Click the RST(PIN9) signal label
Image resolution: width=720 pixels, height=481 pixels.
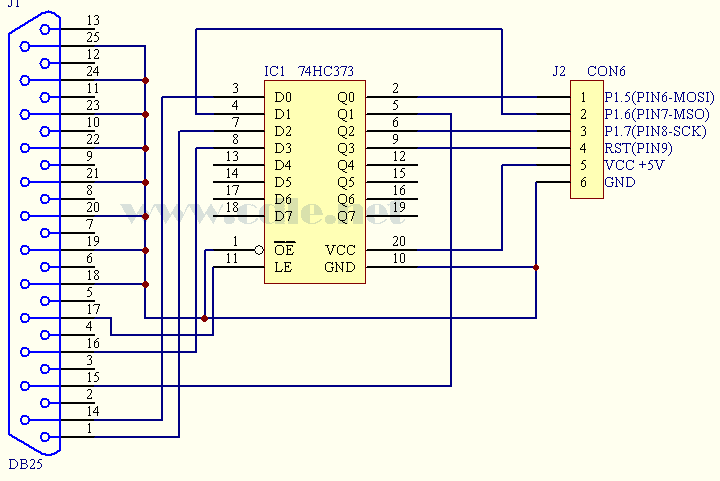pyautogui.click(x=638, y=149)
